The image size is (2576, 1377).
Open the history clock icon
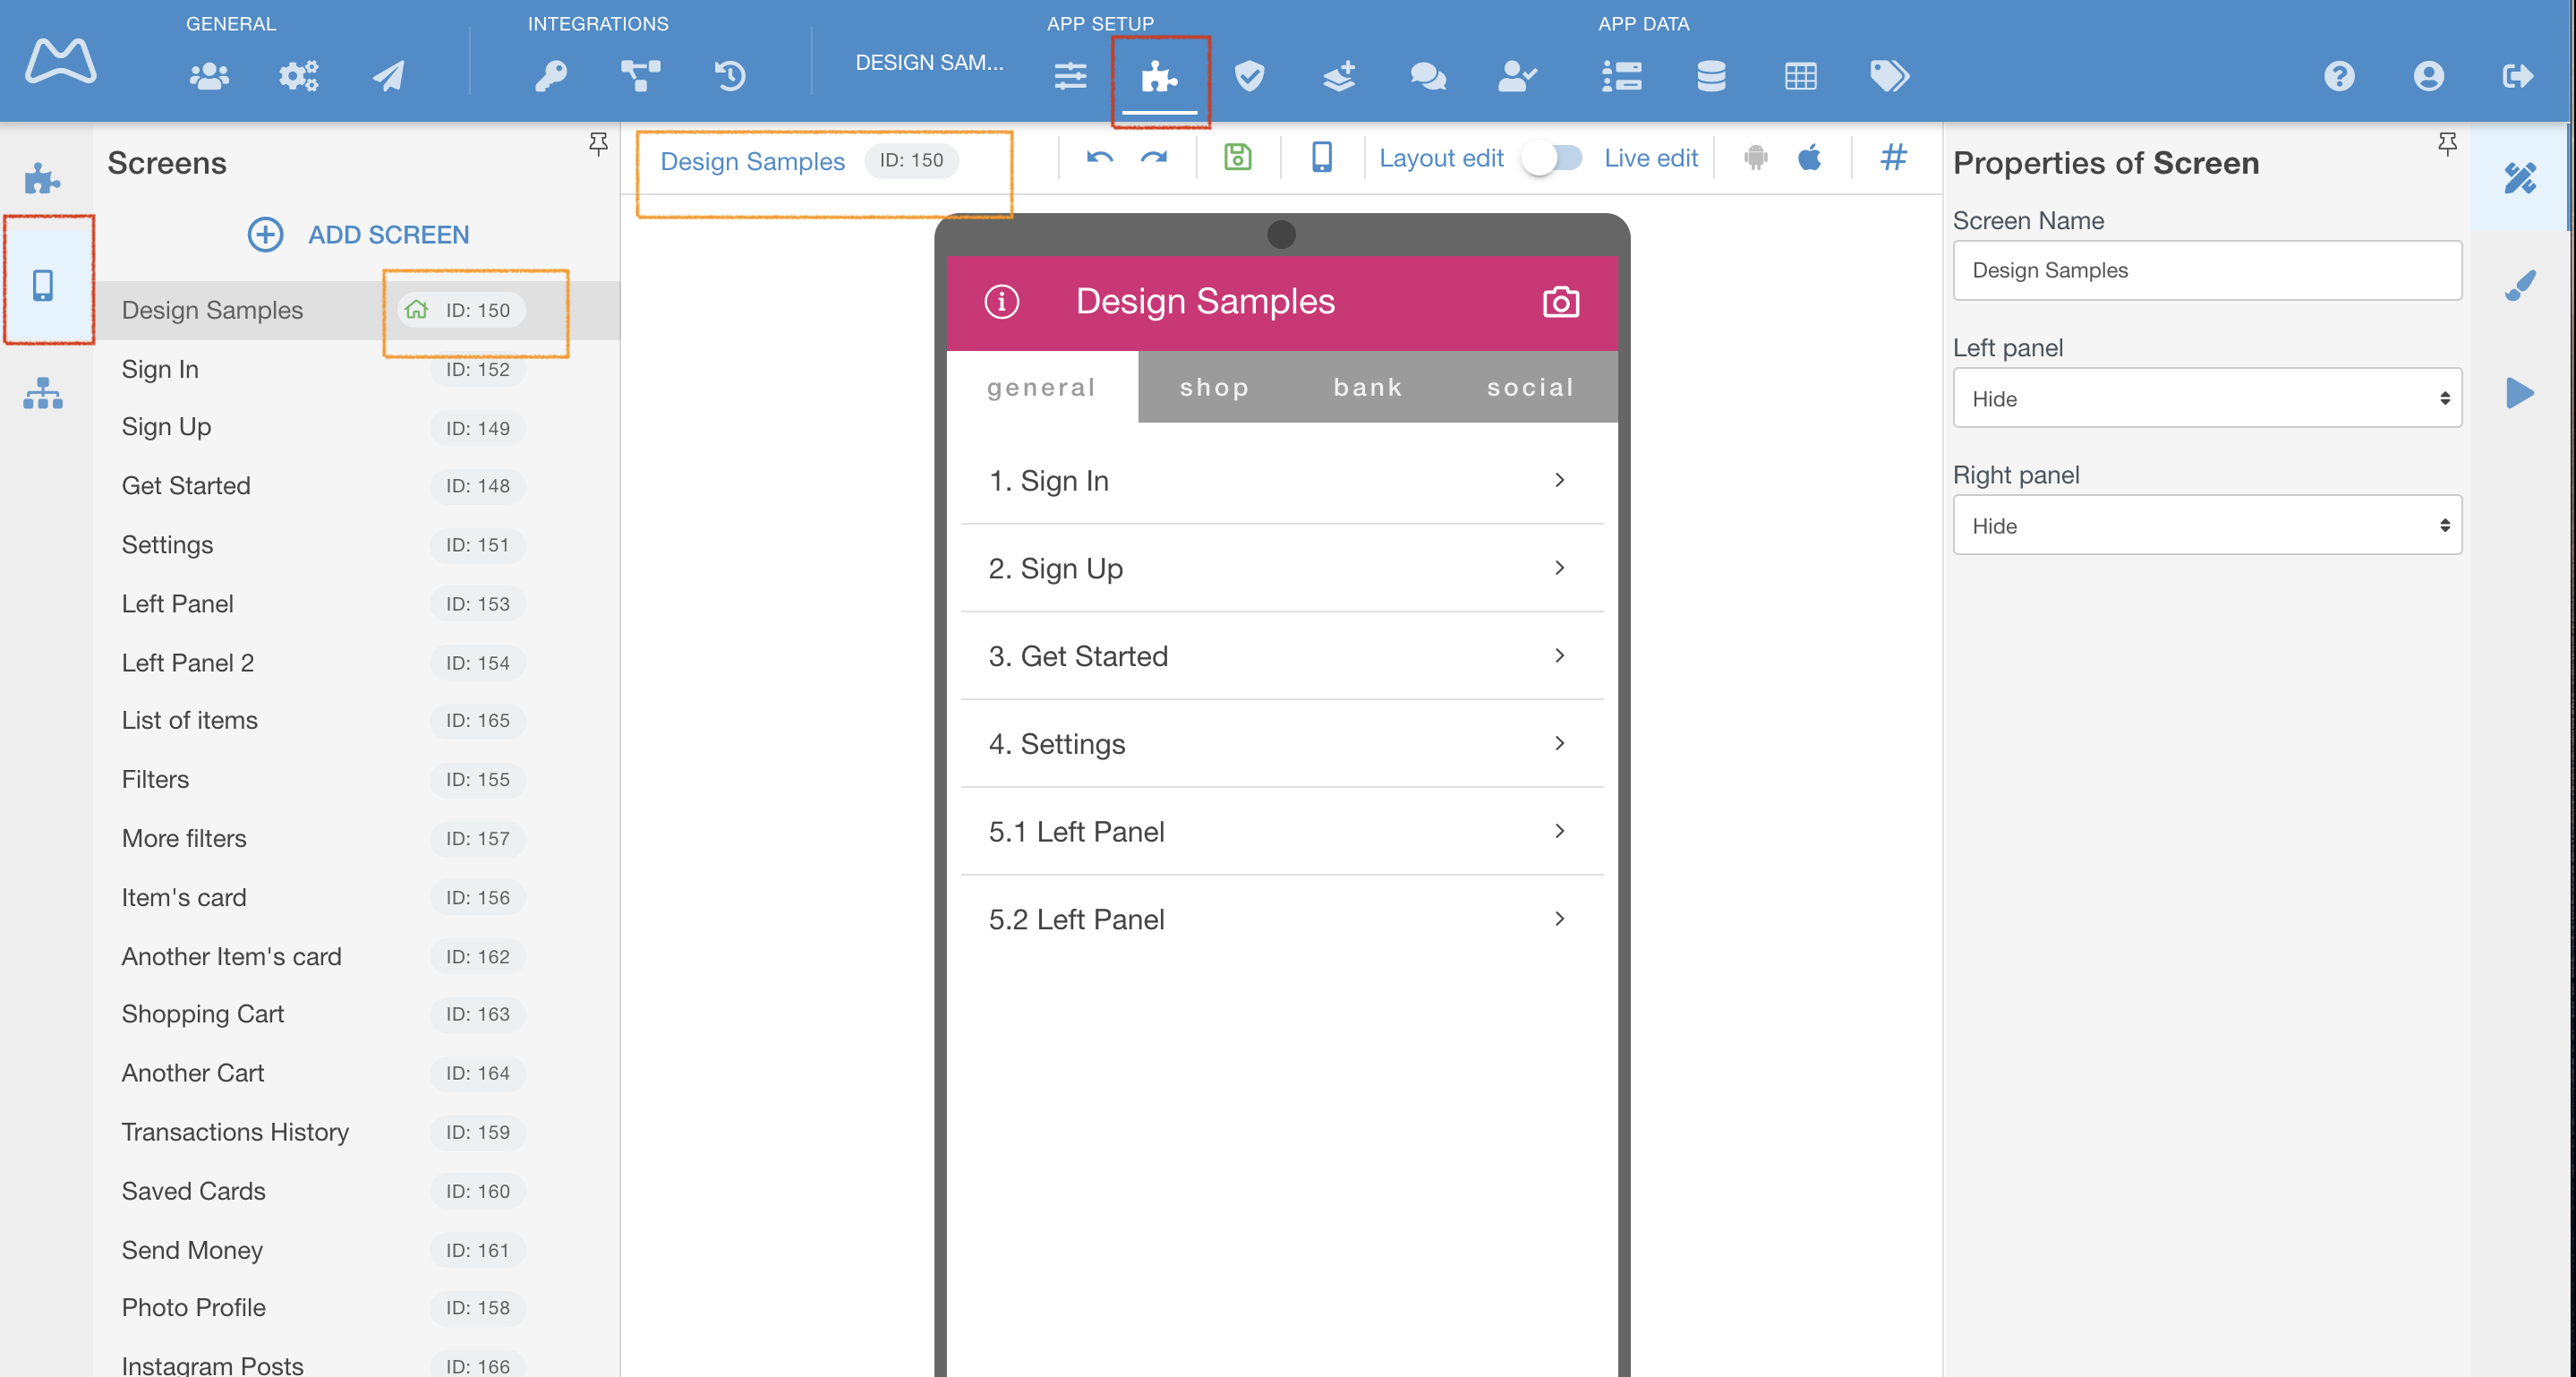tap(730, 76)
